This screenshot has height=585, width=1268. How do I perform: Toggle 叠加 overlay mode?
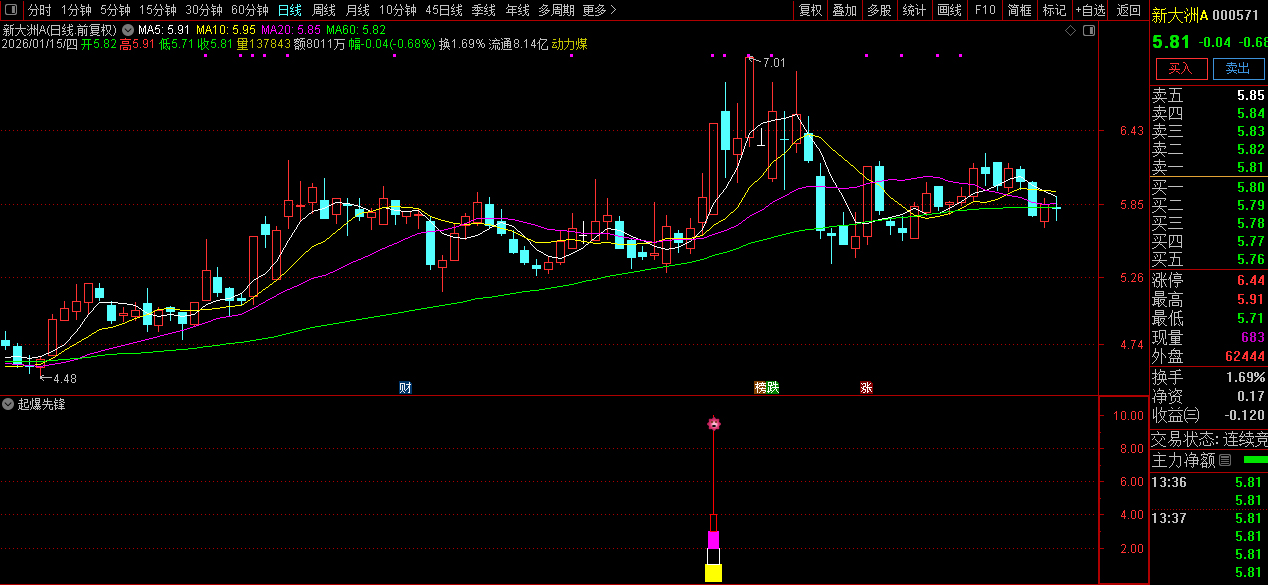844,10
